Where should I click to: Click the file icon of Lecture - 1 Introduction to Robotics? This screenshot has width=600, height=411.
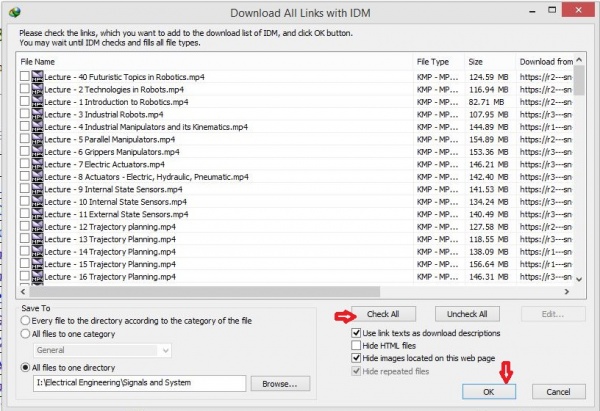[38, 102]
